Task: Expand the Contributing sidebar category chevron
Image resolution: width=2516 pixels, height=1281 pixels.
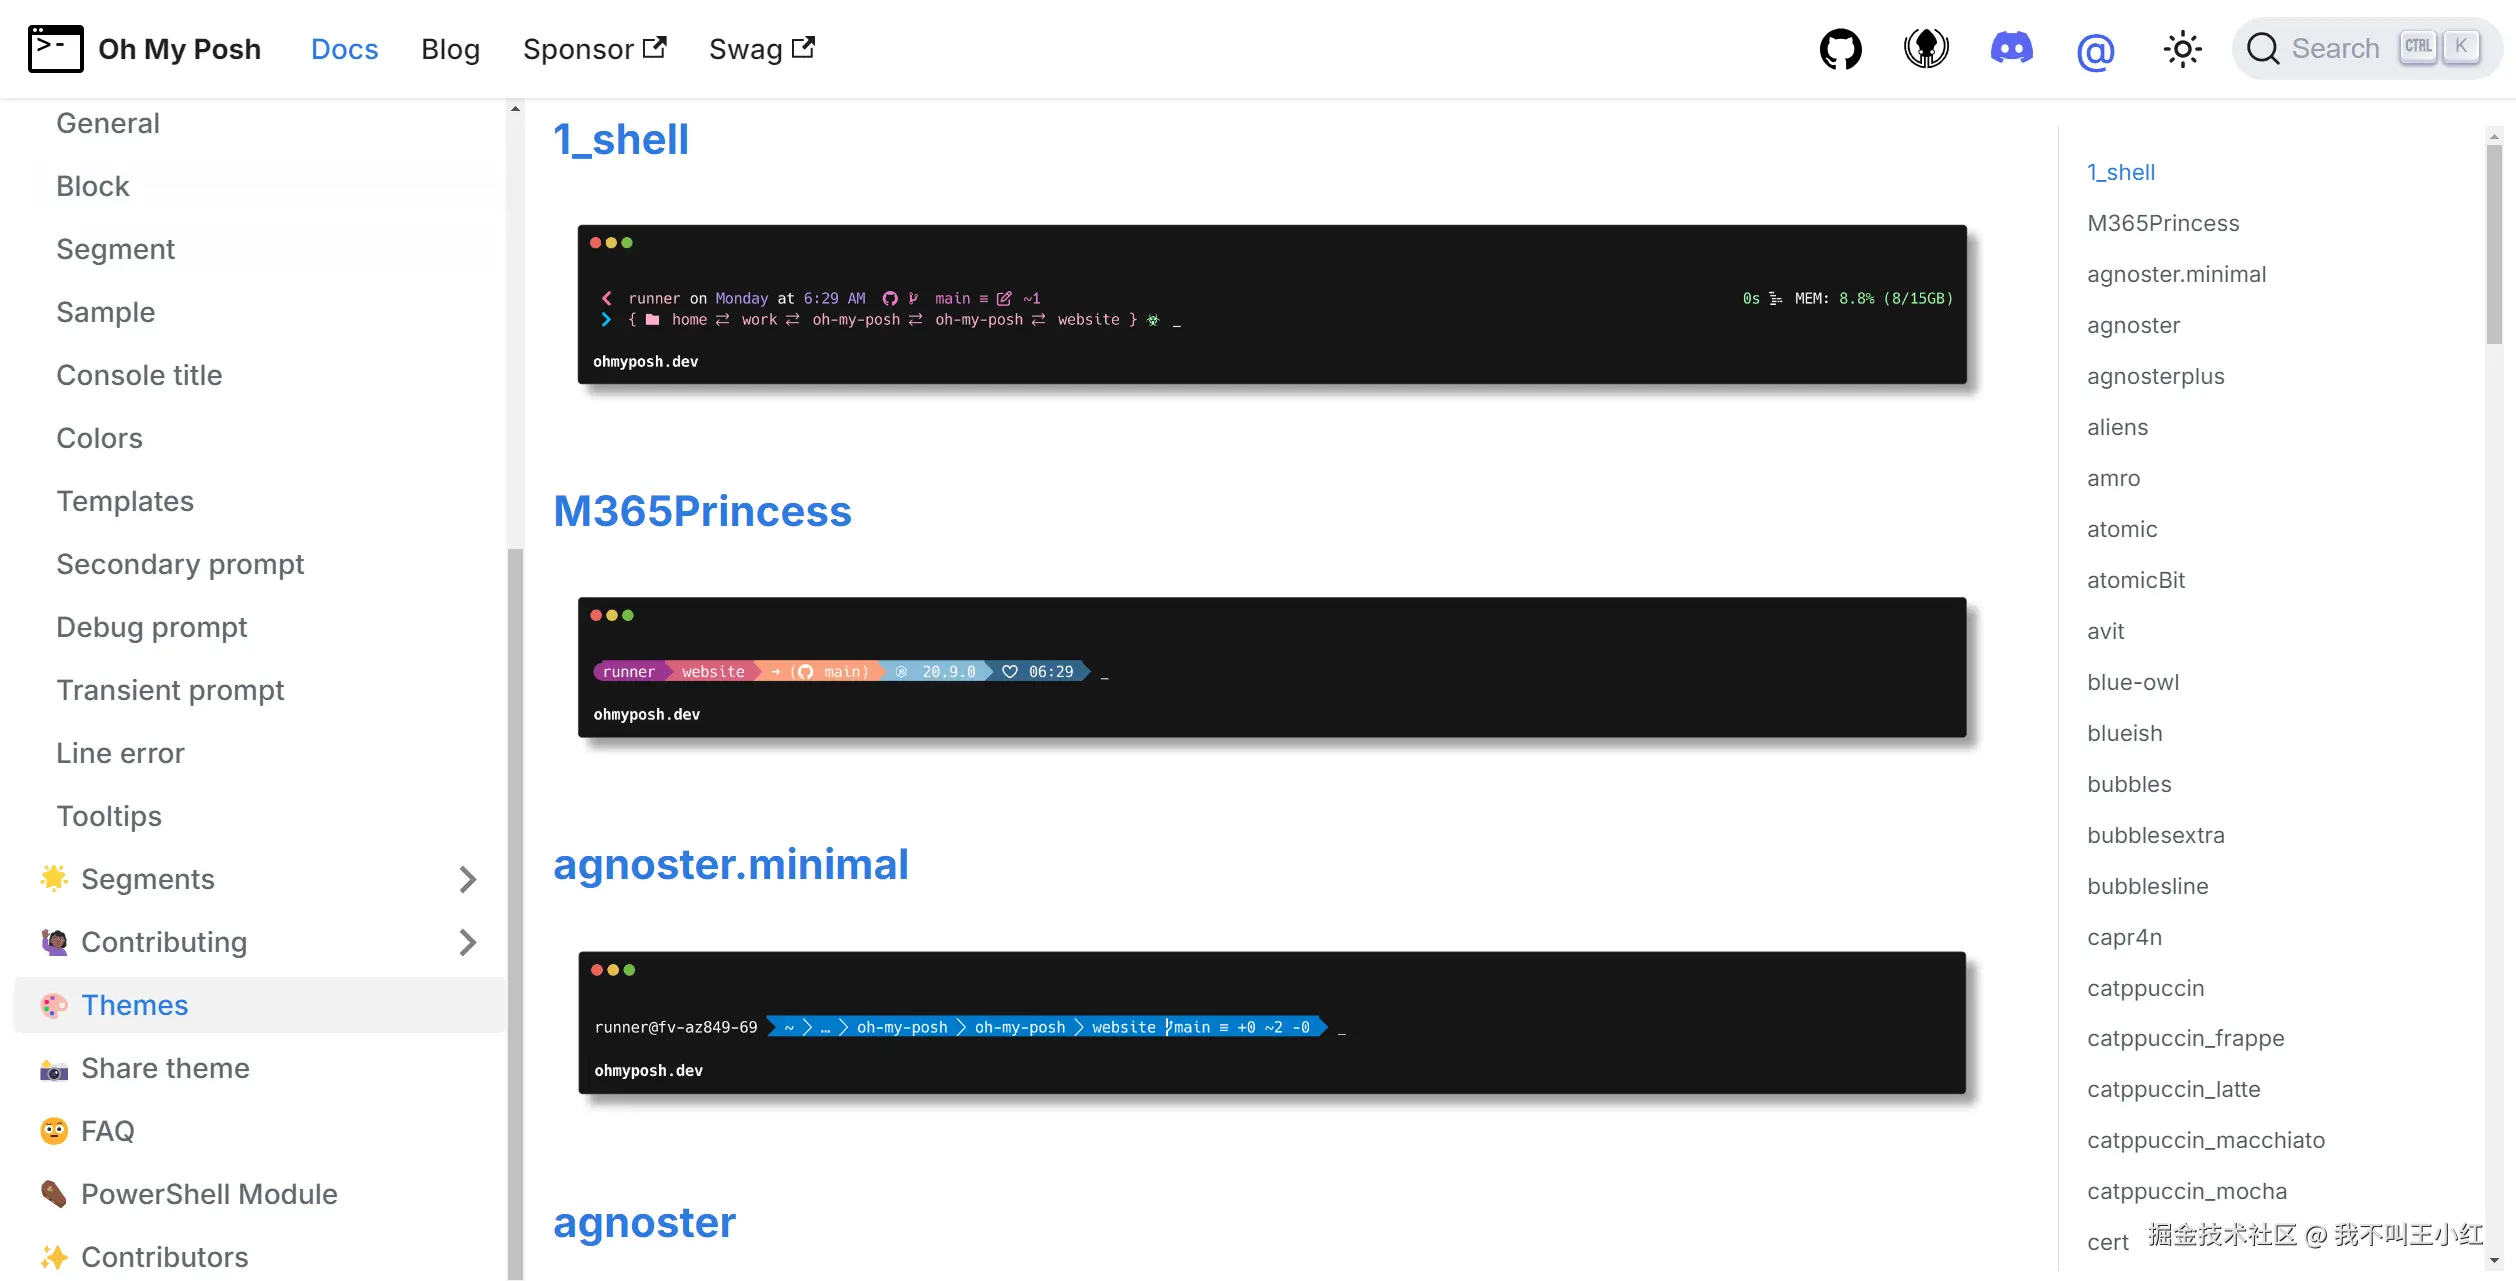Action: [x=467, y=942]
